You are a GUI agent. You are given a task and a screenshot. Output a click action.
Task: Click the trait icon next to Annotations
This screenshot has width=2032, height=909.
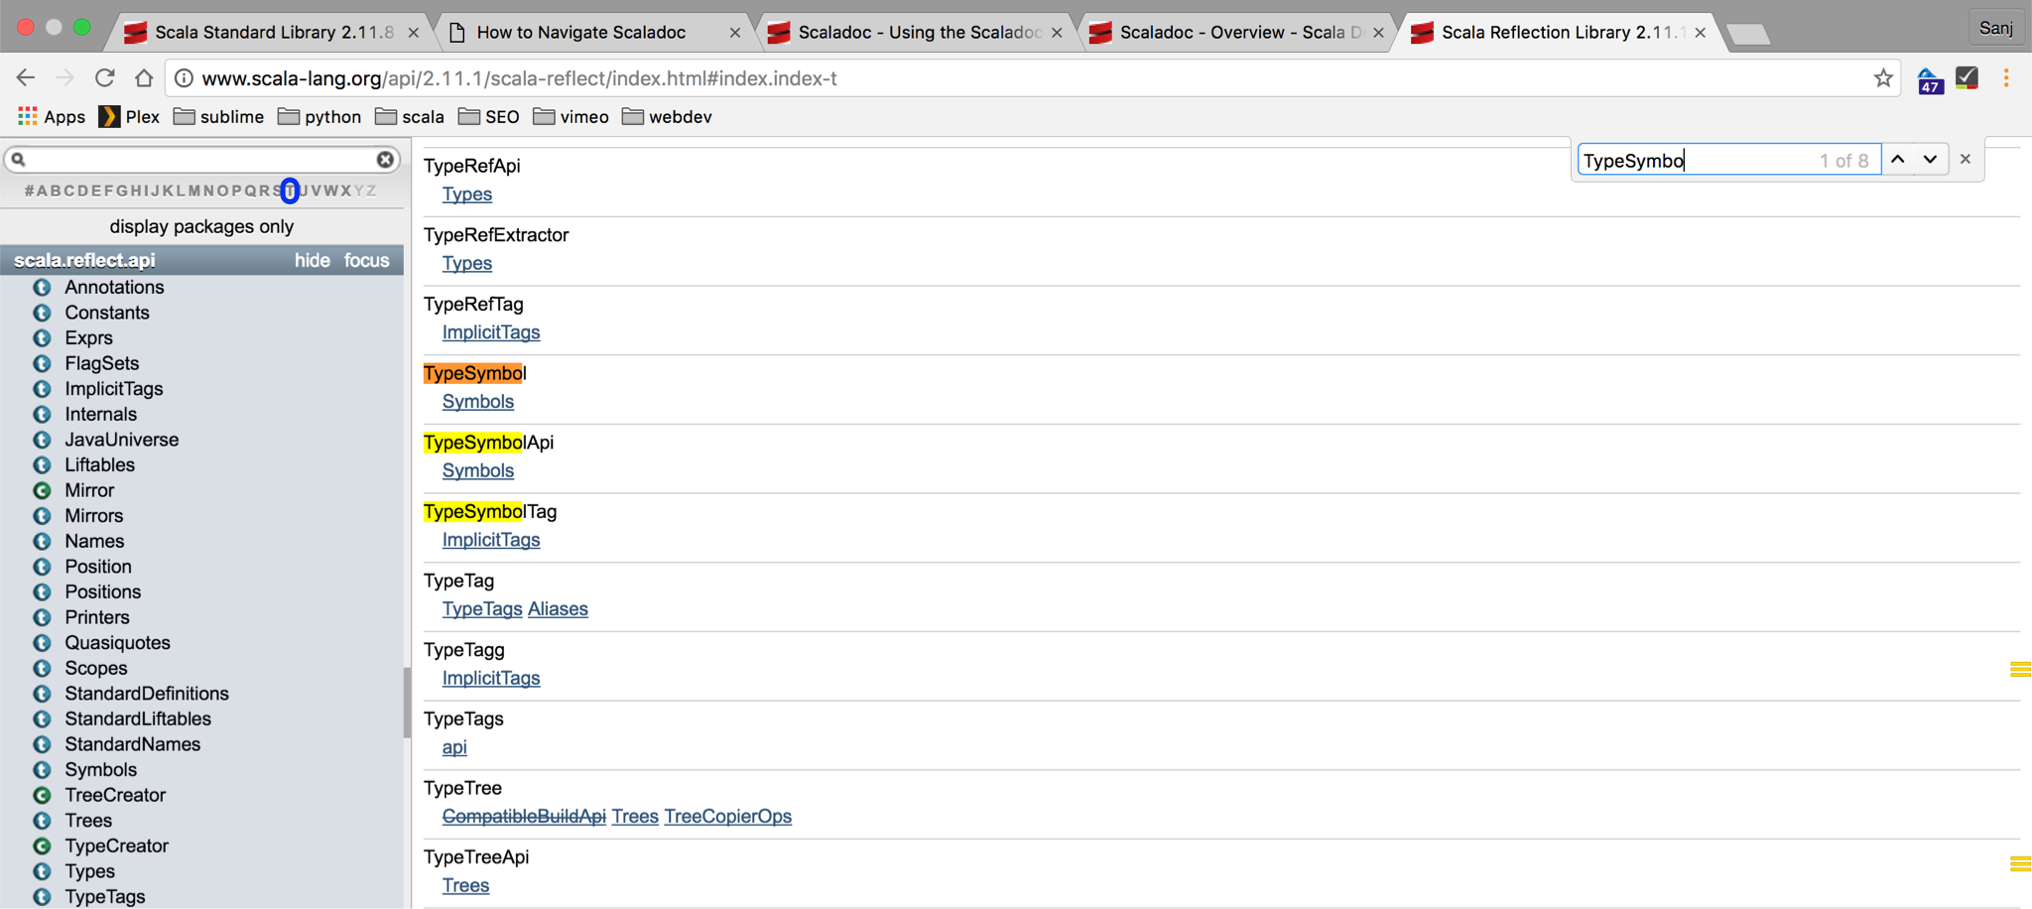(42, 288)
